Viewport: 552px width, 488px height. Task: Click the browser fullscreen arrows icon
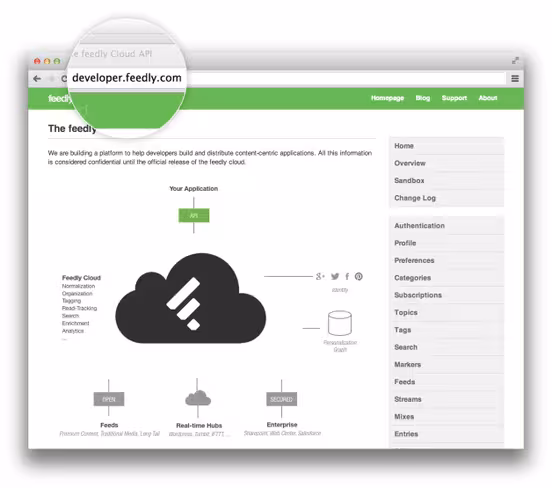(515, 61)
